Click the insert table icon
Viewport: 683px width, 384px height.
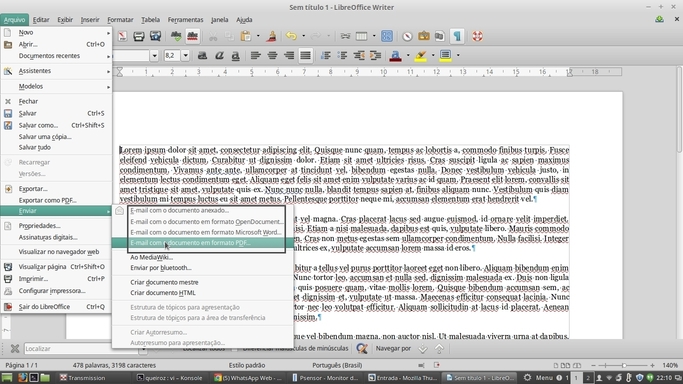pyautogui.click(x=361, y=36)
